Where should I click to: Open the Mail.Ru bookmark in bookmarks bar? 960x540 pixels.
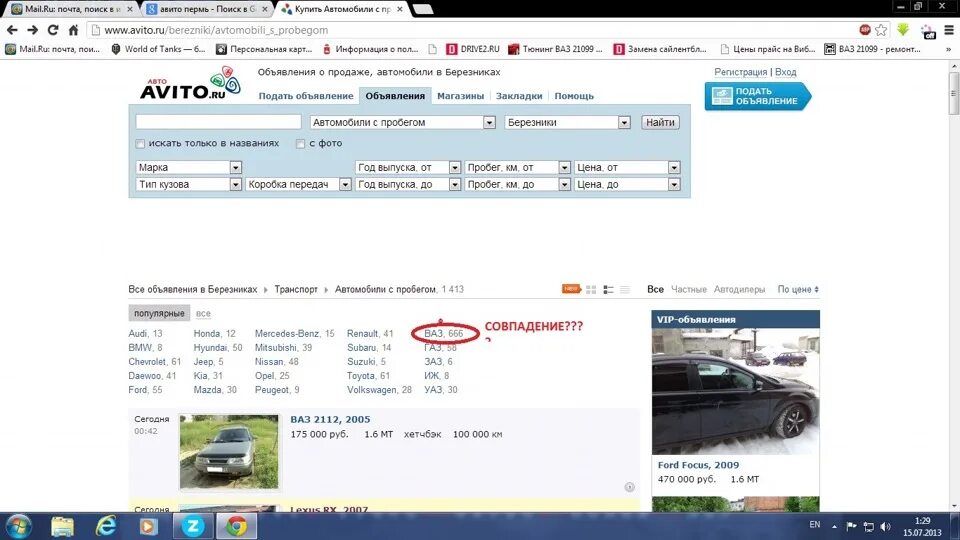click(53, 49)
